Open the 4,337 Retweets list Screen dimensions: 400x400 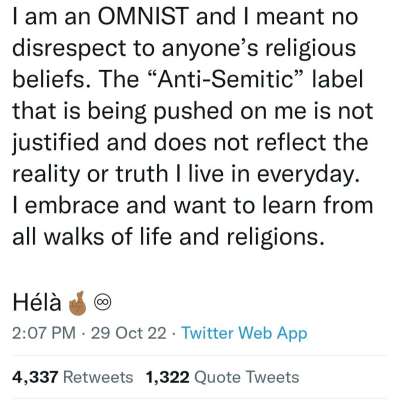coord(73,377)
